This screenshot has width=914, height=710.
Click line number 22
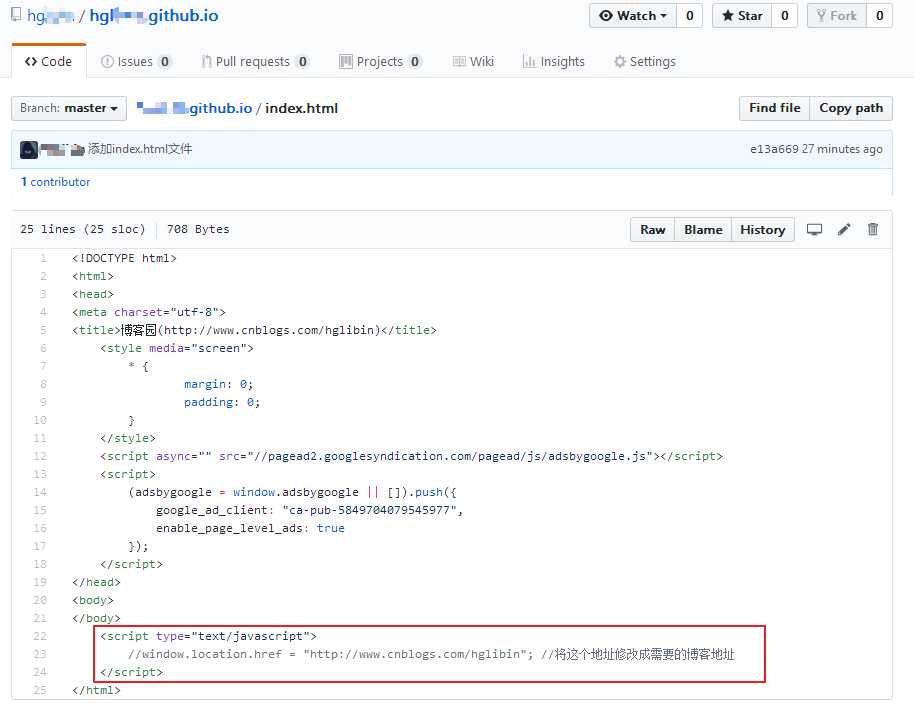click(x=40, y=637)
